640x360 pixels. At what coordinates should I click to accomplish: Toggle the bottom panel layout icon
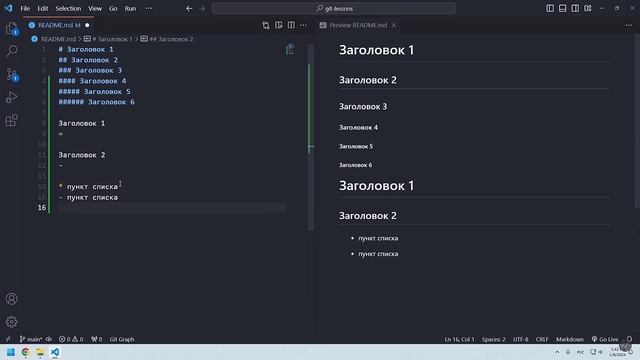click(562, 8)
